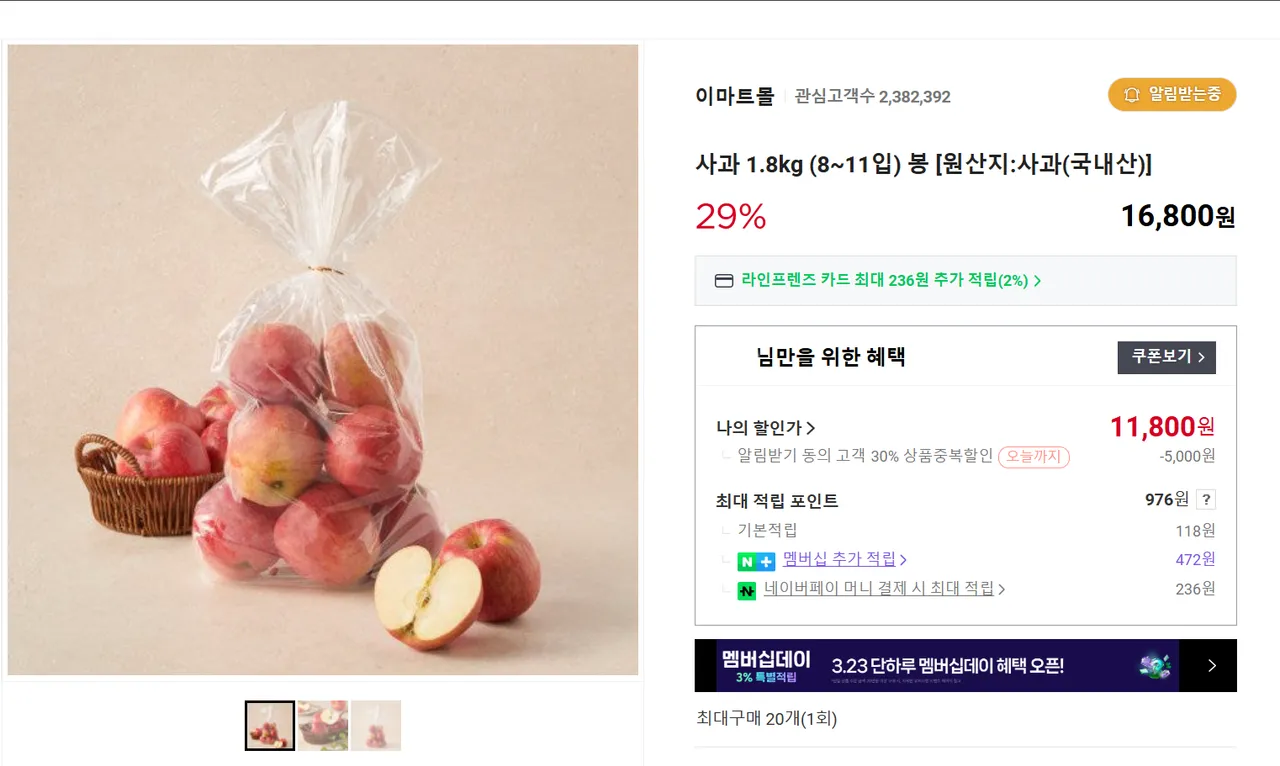Image resolution: width=1280 pixels, height=766 pixels.
Task: Click the card icon beside 라인프렌즈 카드
Action: (724, 281)
